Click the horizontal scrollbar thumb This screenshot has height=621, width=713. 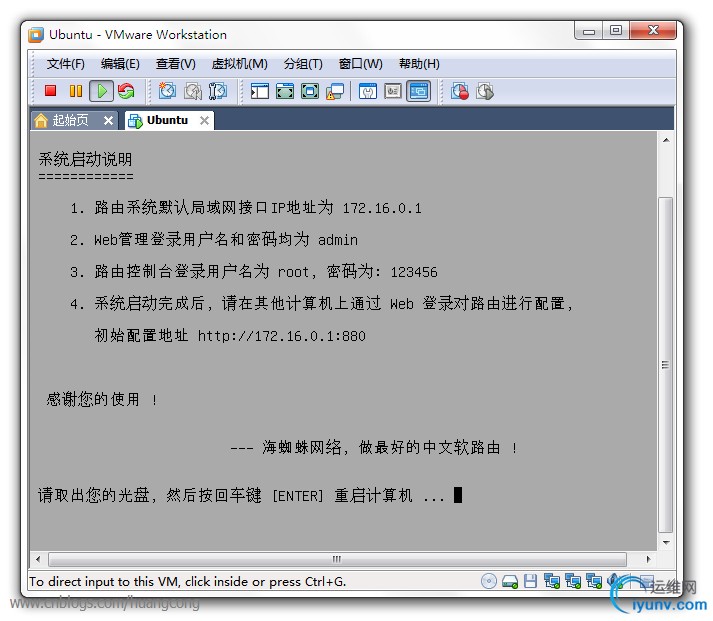[337, 559]
